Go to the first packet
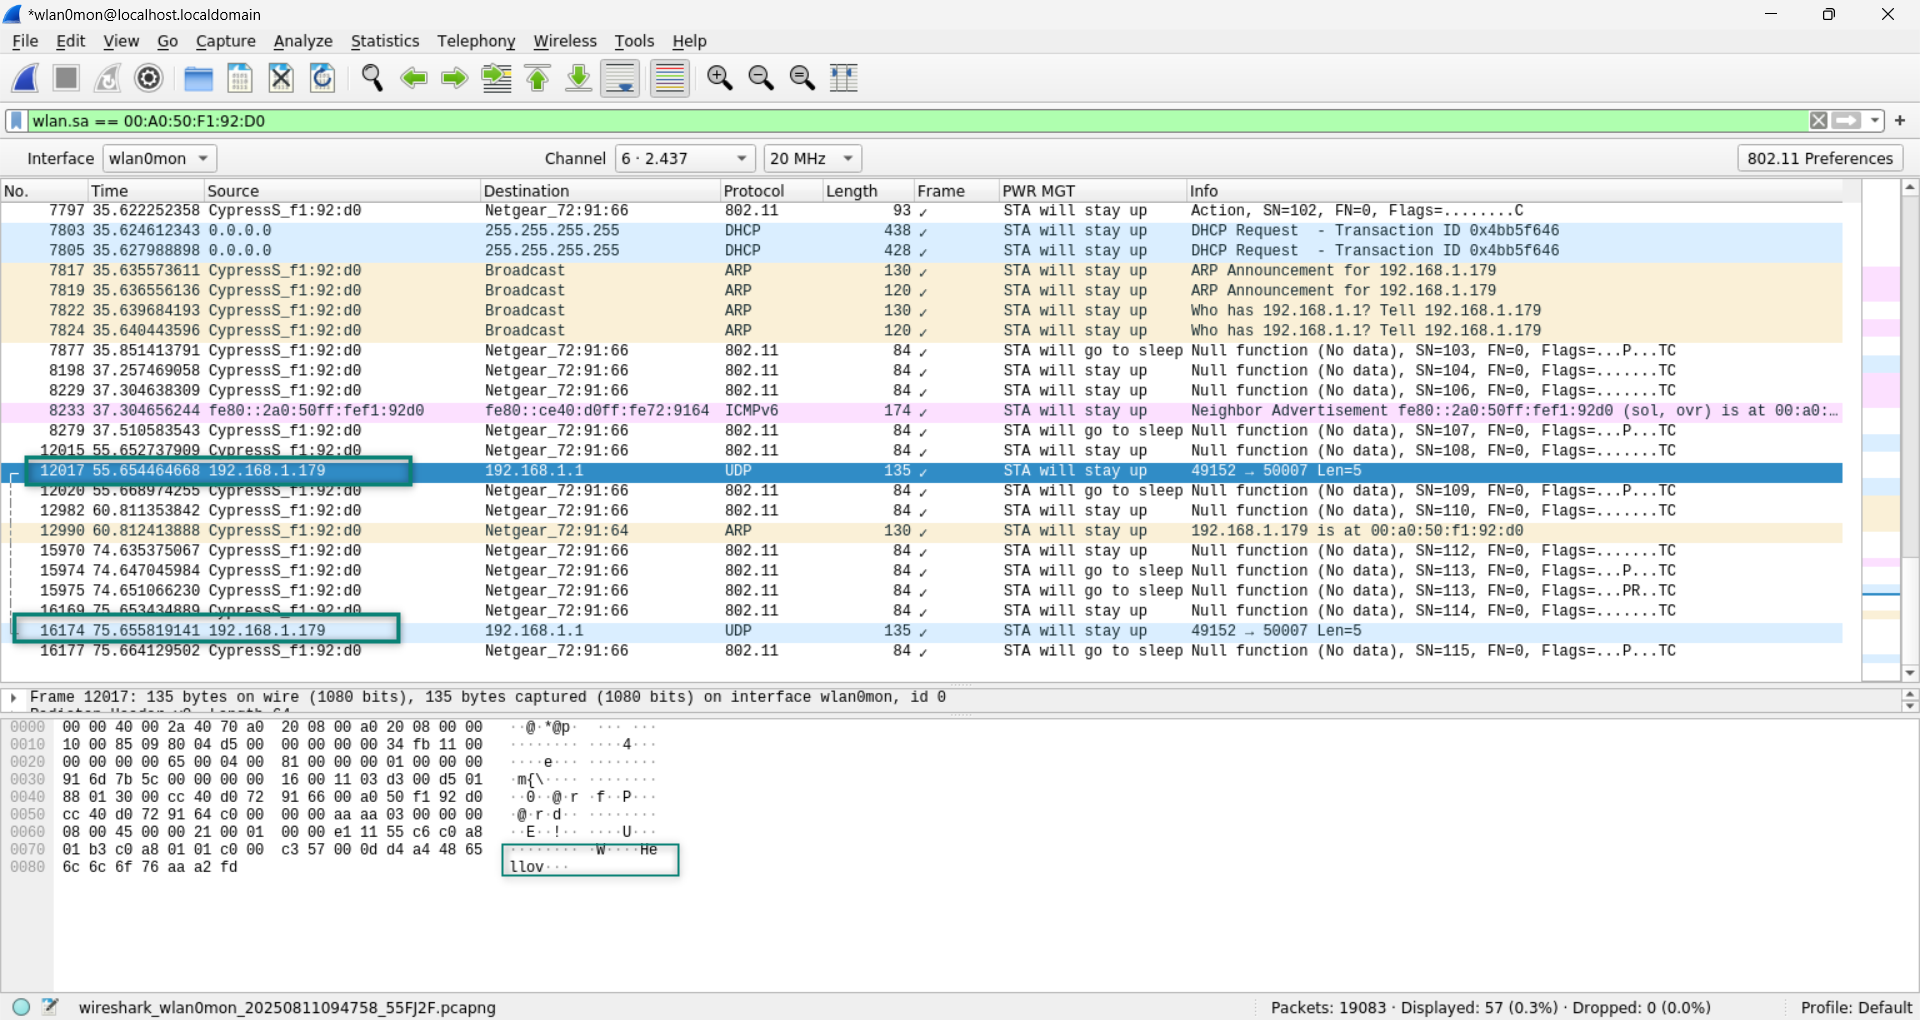 click(x=538, y=78)
